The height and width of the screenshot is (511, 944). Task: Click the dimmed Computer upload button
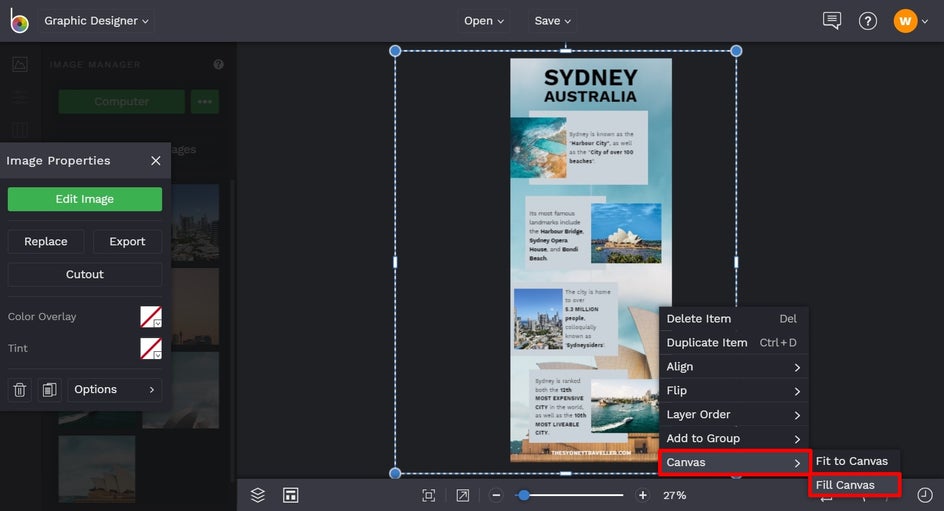pyautogui.click(x=122, y=102)
